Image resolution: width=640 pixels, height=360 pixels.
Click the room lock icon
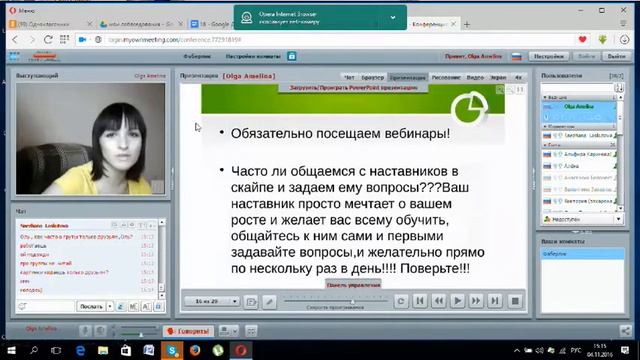pos(291,56)
